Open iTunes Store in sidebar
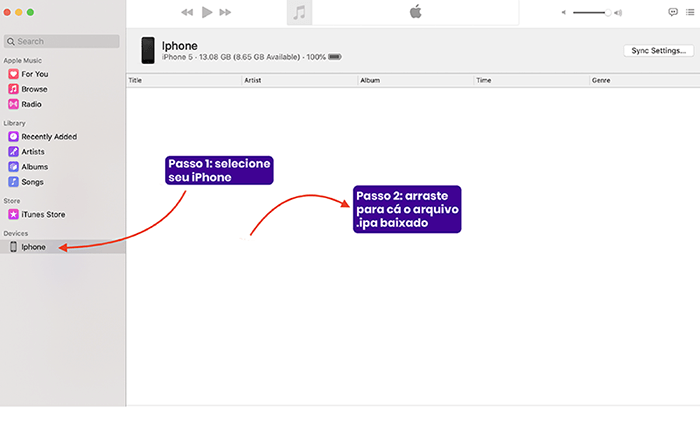700x439 pixels. [x=43, y=214]
